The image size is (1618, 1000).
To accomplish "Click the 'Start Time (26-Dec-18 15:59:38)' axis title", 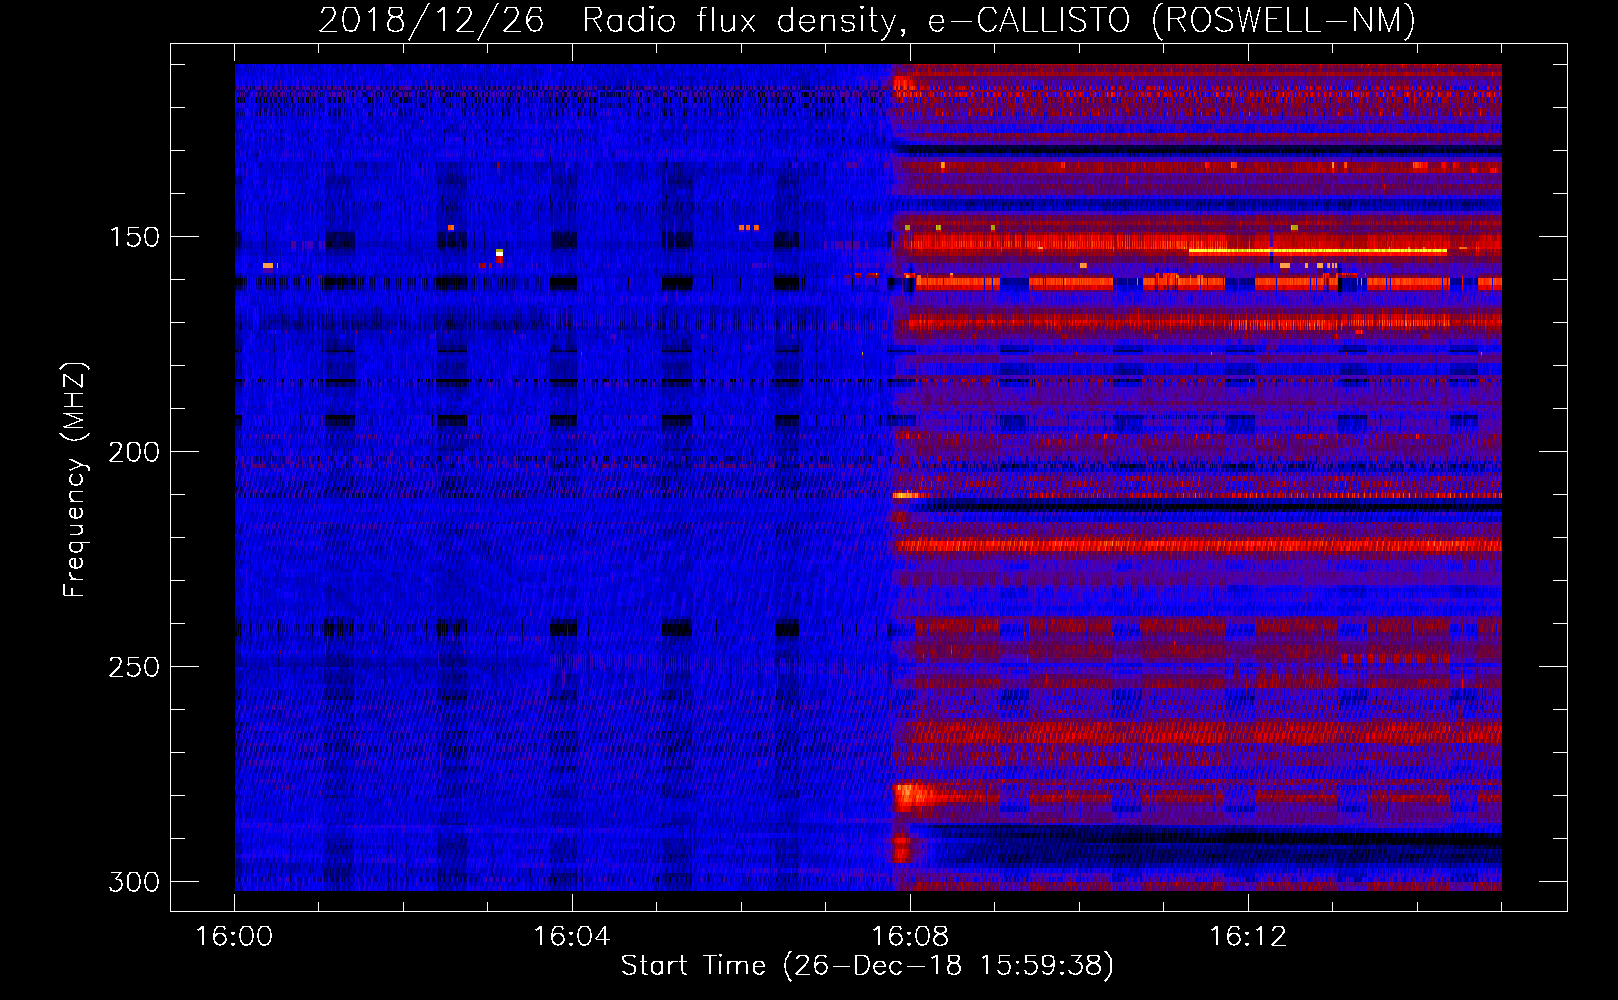I will [x=867, y=966].
